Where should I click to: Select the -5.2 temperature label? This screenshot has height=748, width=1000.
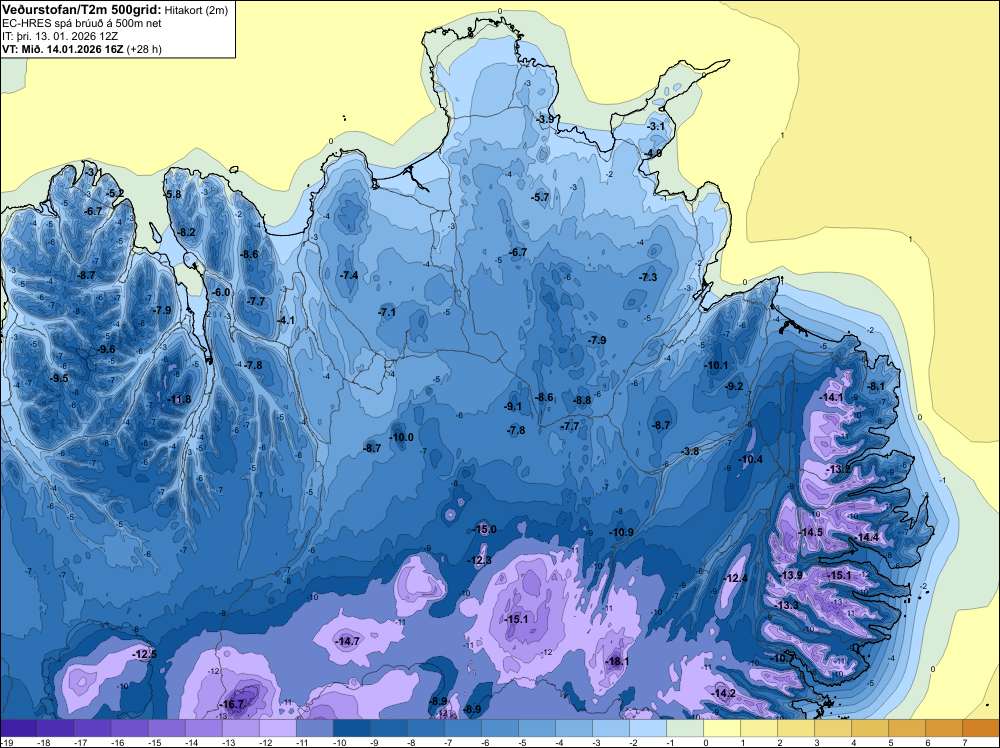tap(115, 193)
